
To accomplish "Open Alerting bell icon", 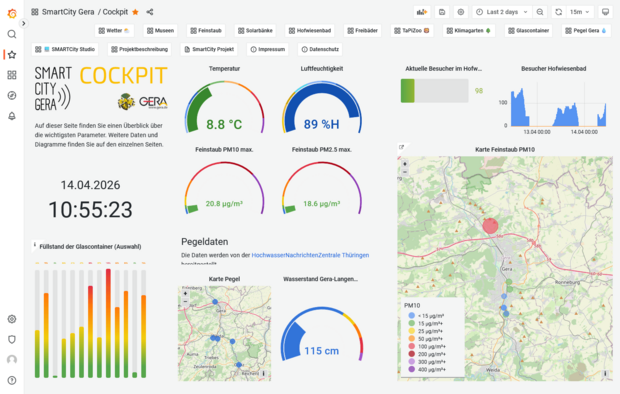I will [x=12, y=116].
